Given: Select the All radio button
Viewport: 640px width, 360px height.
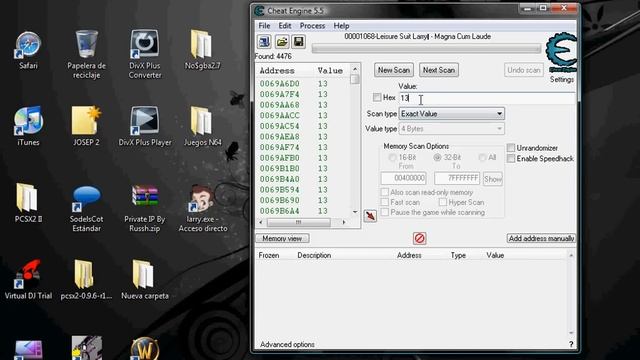Looking at the screenshot, I should click(x=482, y=157).
